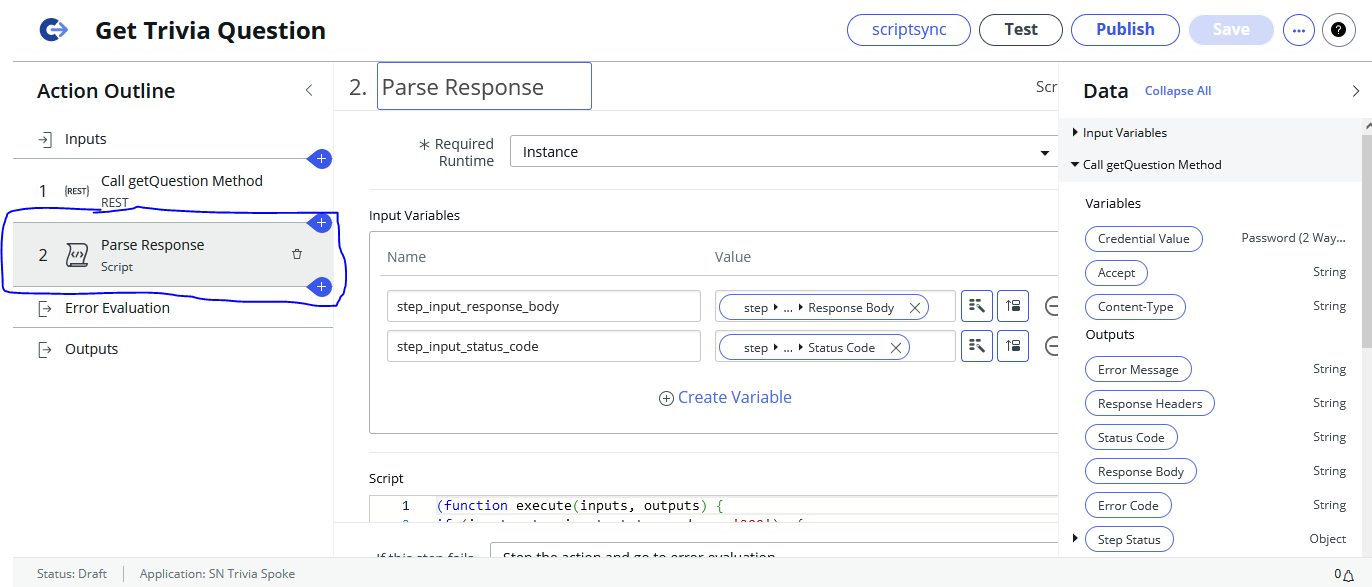
Task: Click the Data panel vertical scrollbar
Action: point(1365,240)
